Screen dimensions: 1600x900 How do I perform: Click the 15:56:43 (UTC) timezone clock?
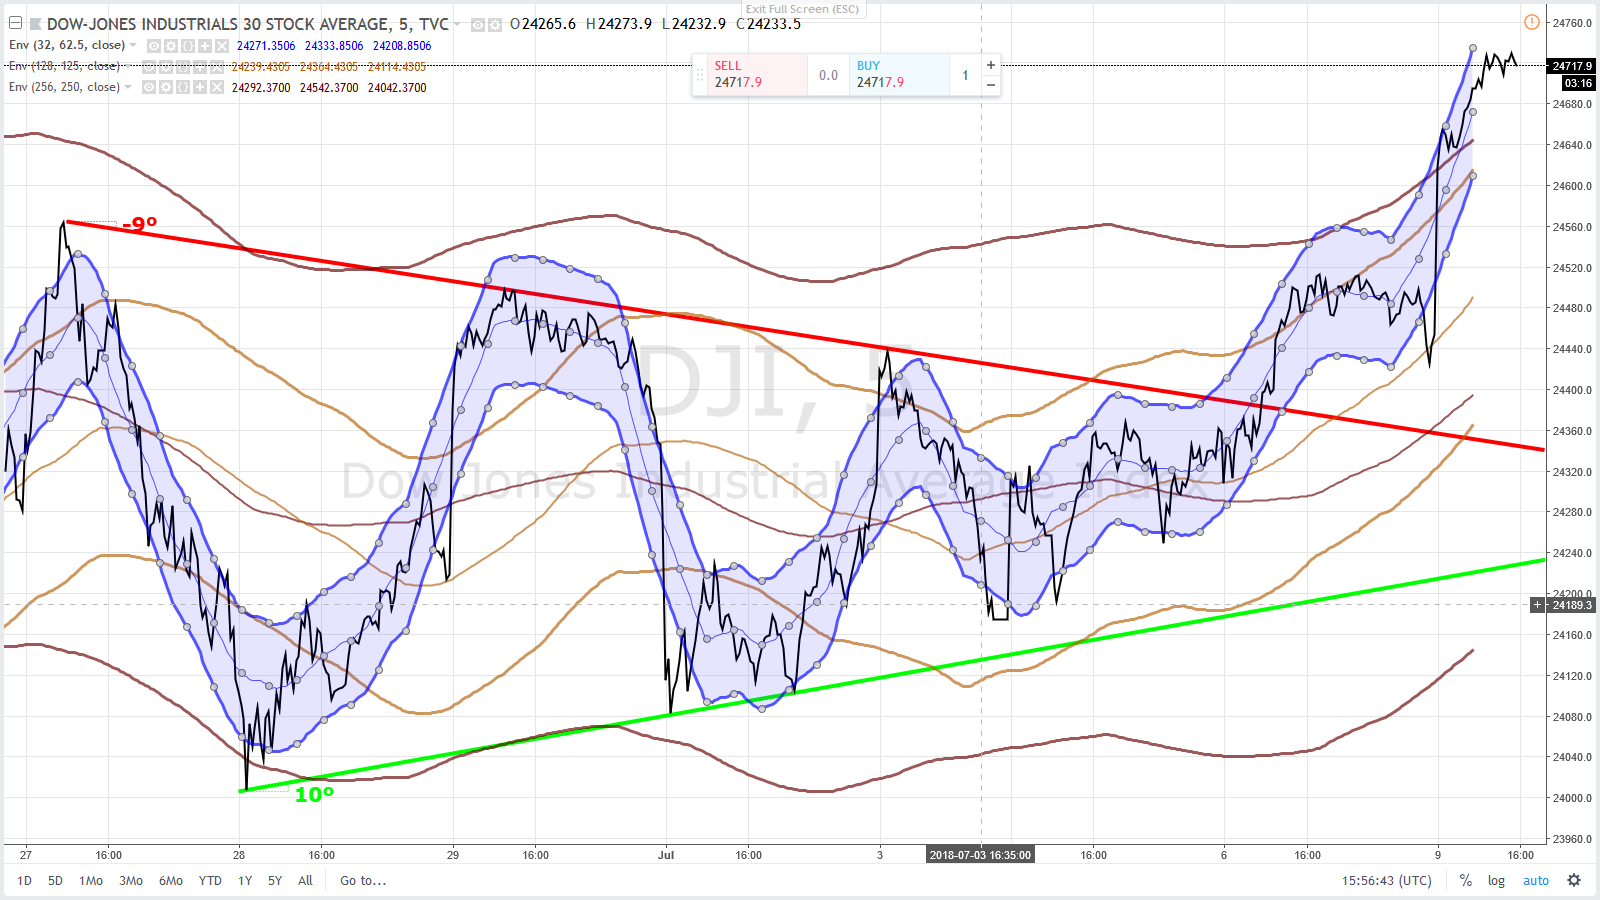pos(1386,881)
